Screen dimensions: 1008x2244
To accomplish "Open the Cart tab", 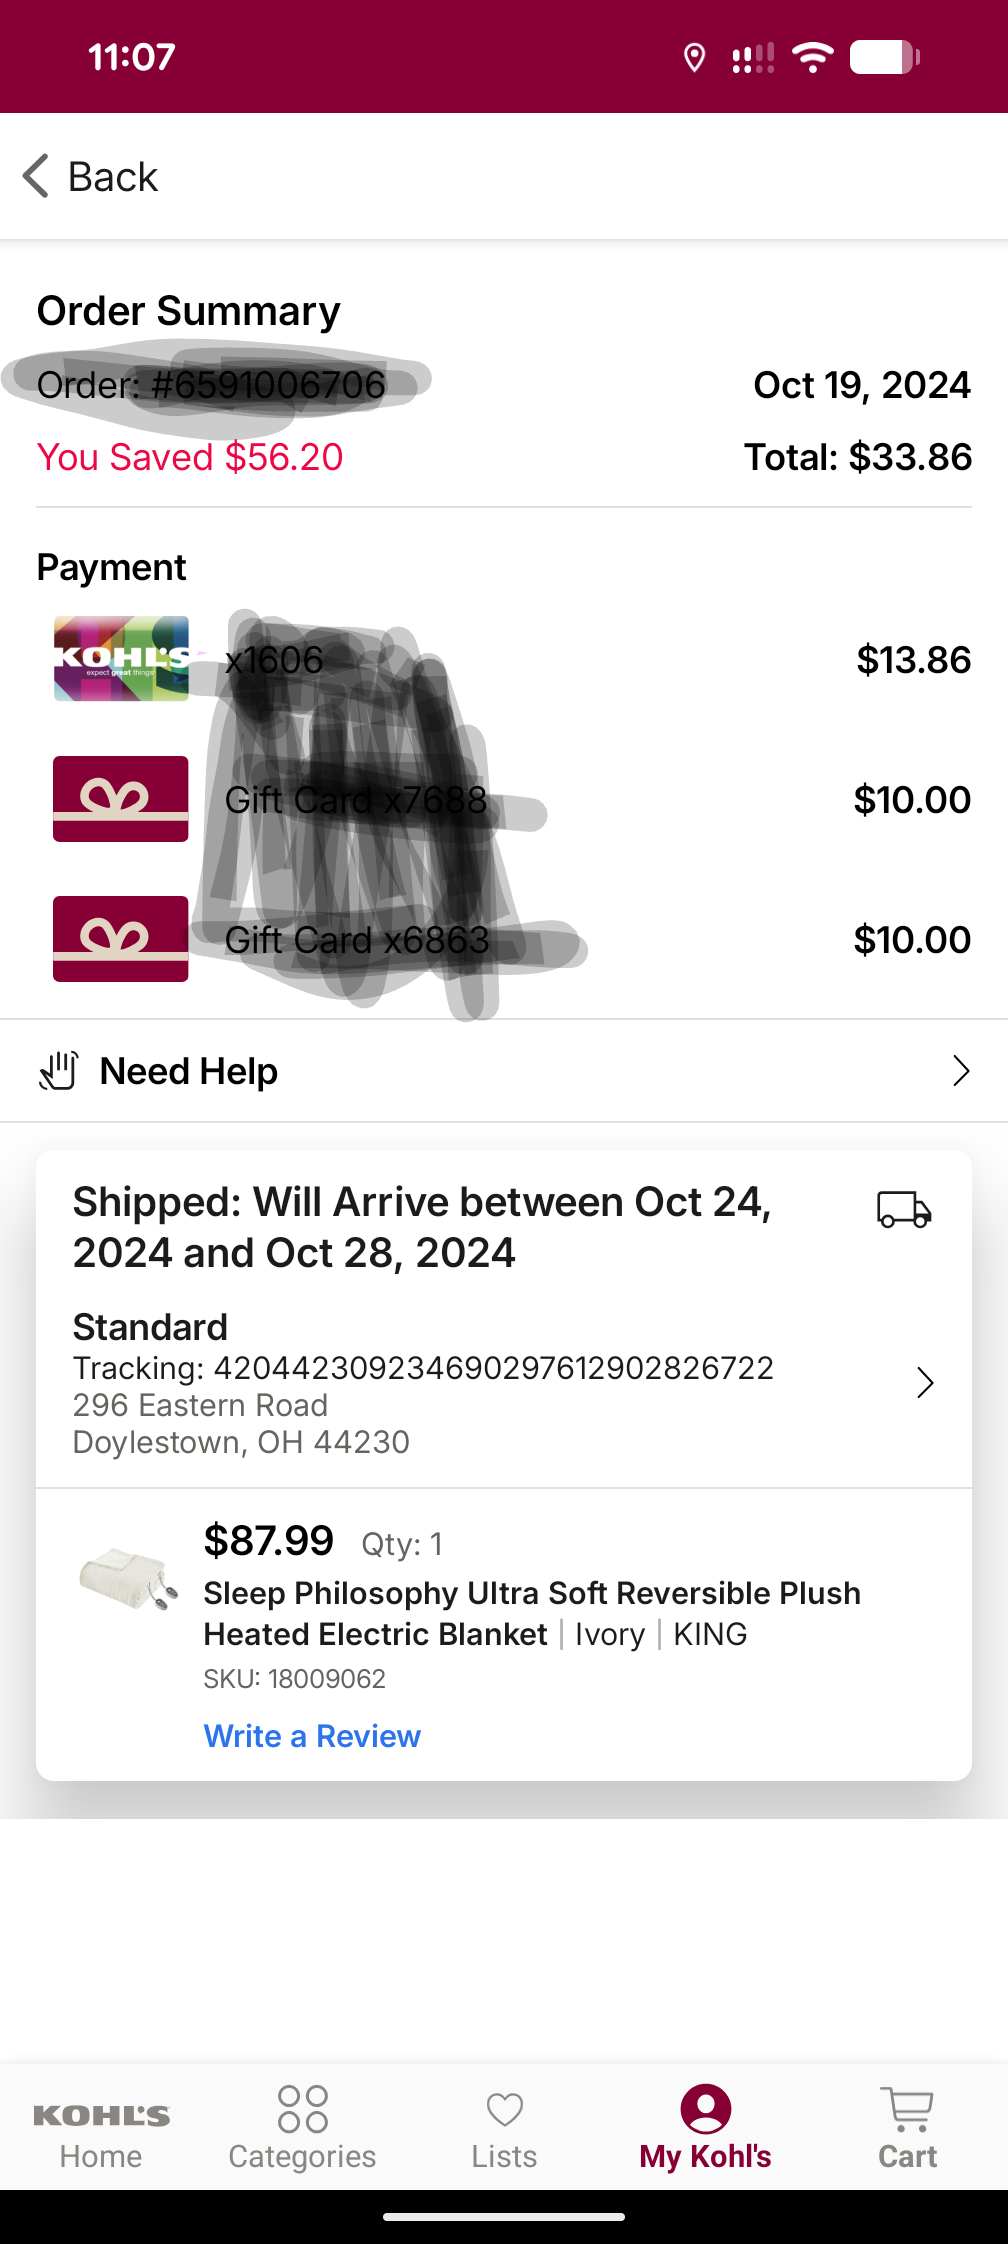I will [907, 2128].
